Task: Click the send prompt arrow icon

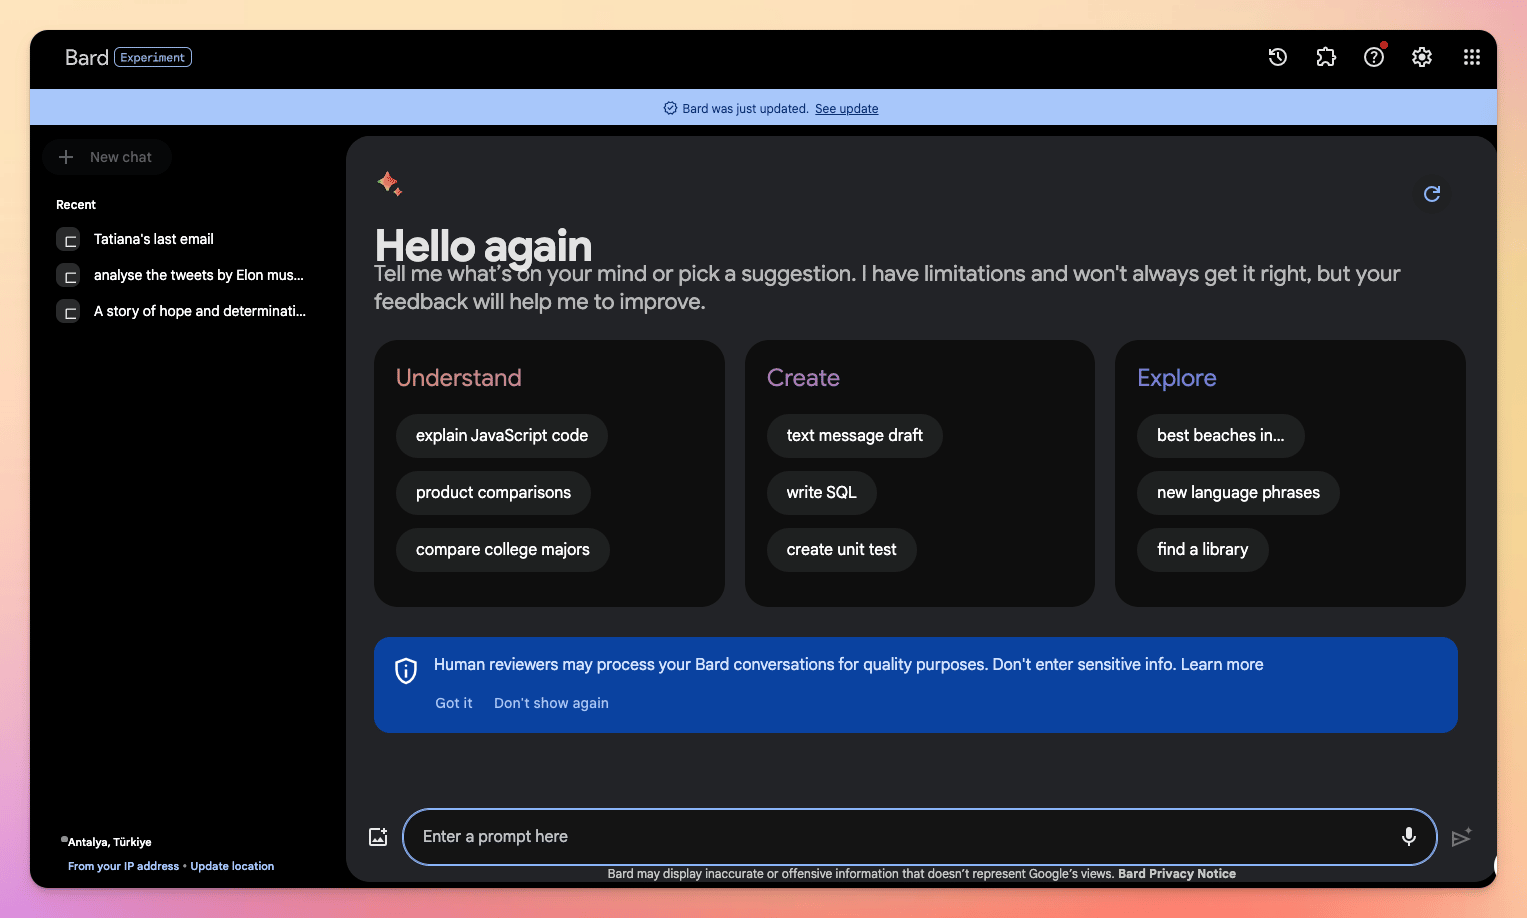Action: pyautogui.click(x=1461, y=837)
